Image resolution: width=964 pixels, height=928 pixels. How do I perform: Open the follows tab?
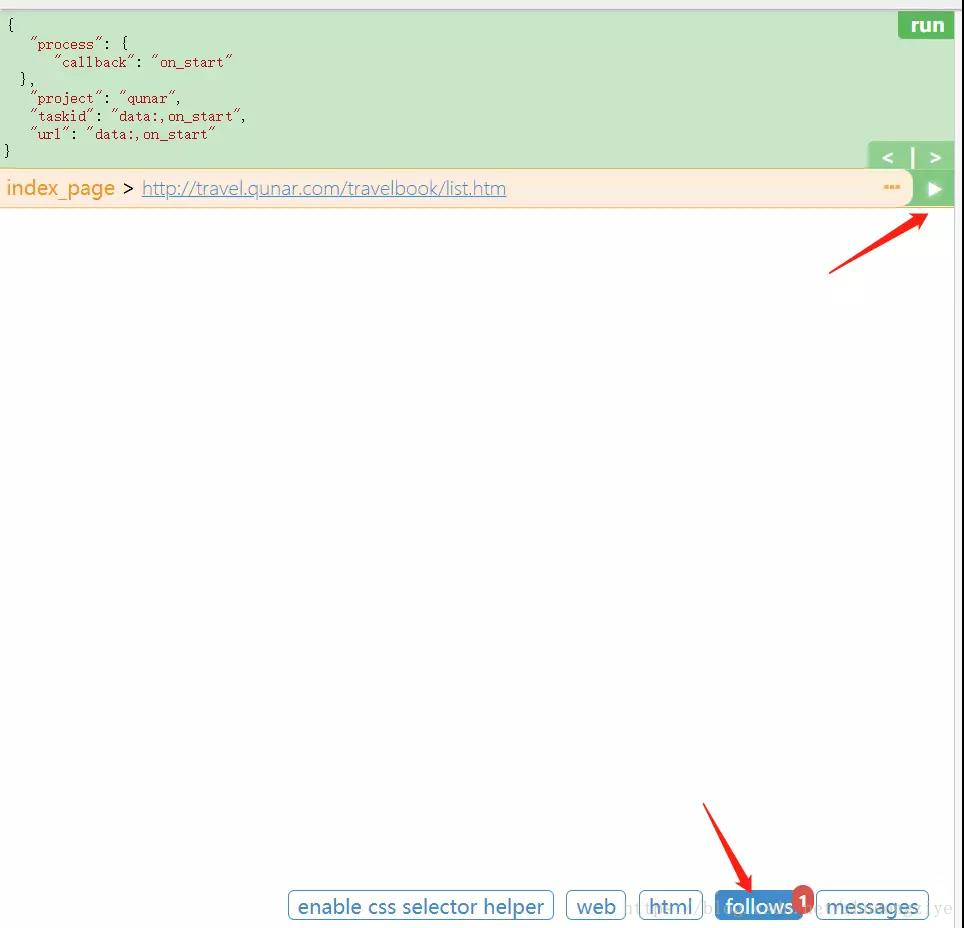[758, 906]
